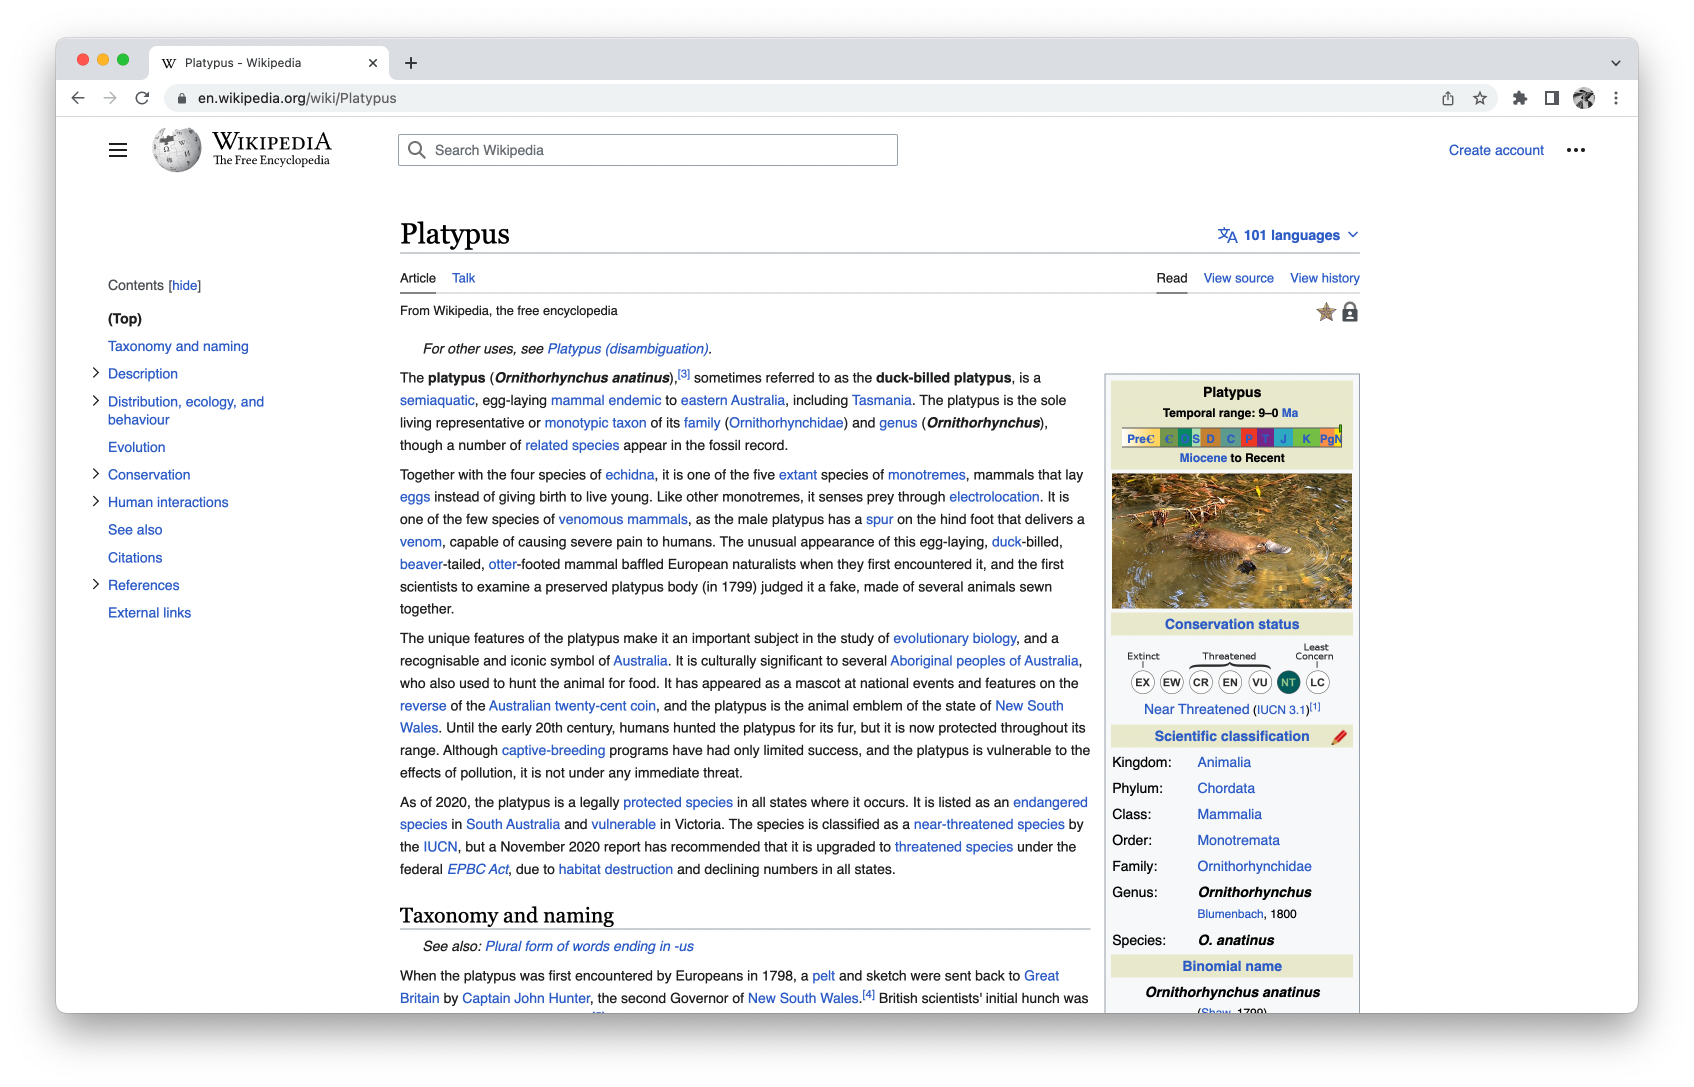Click the search magnifier icon
Image resolution: width=1694 pixels, height=1087 pixels.
(417, 149)
